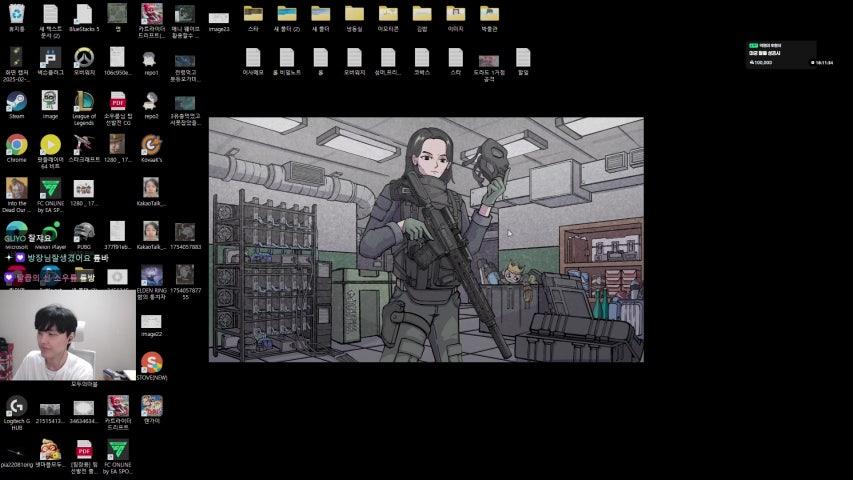Screen dimensions: 853x480
Task: Open the pia22081orig image file
Action: [x=17, y=456]
